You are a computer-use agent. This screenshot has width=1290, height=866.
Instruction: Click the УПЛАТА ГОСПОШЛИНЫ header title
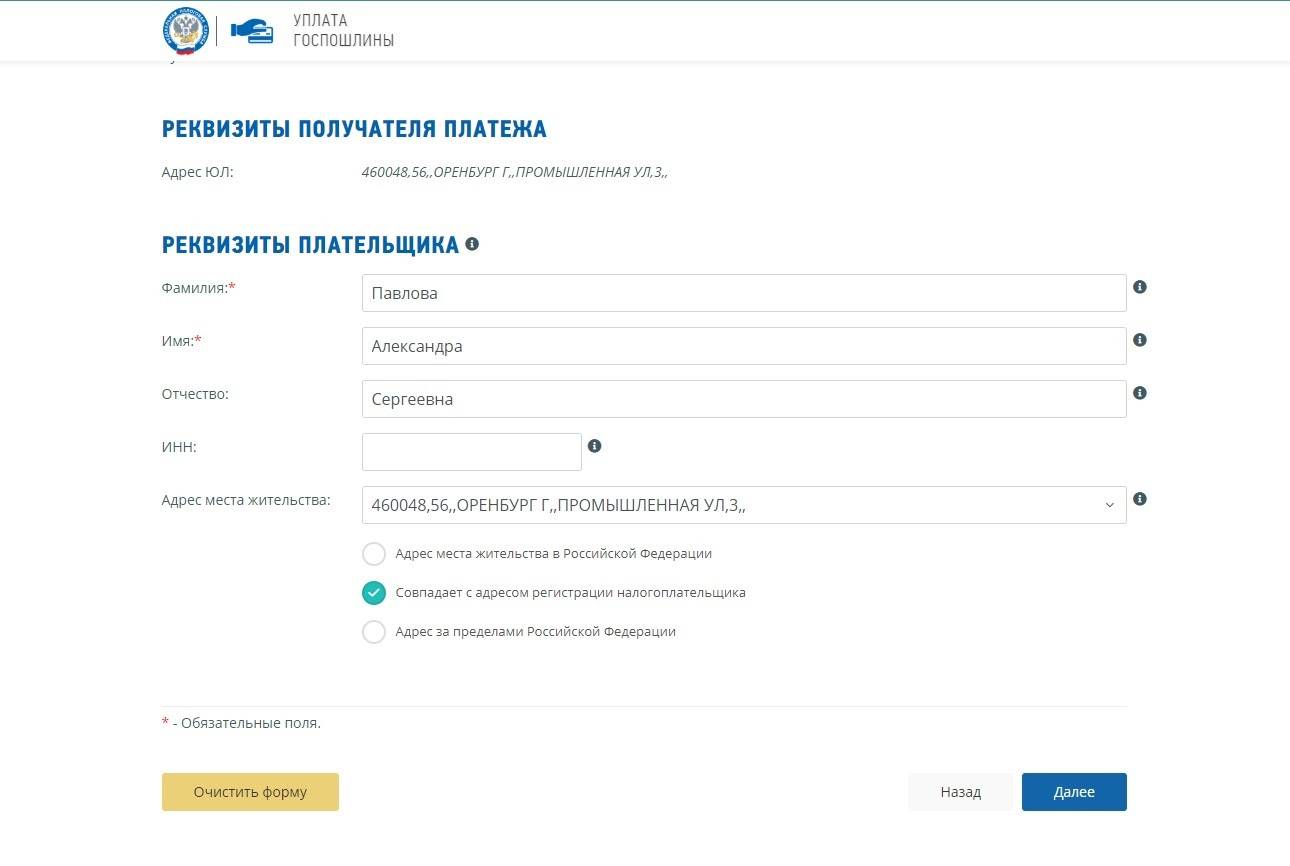point(343,31)
